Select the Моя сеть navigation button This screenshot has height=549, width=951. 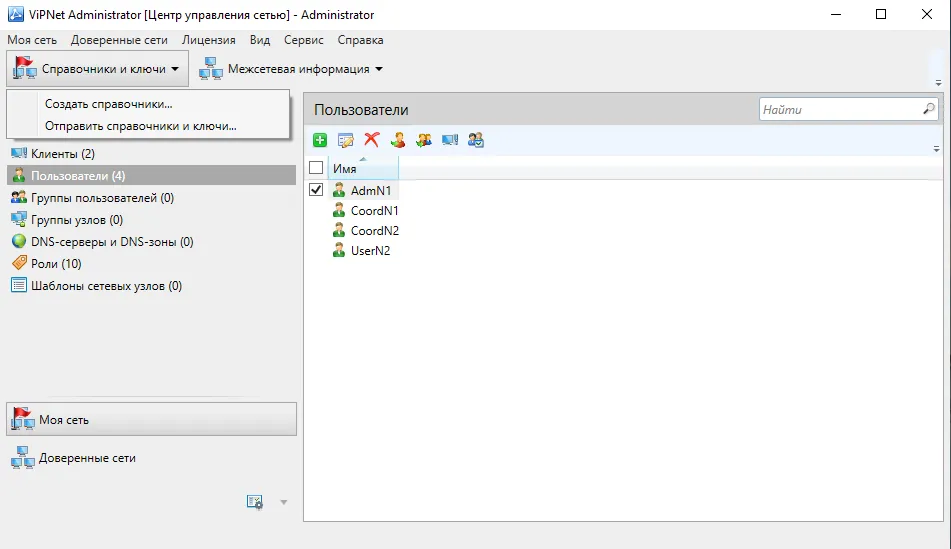152,419
